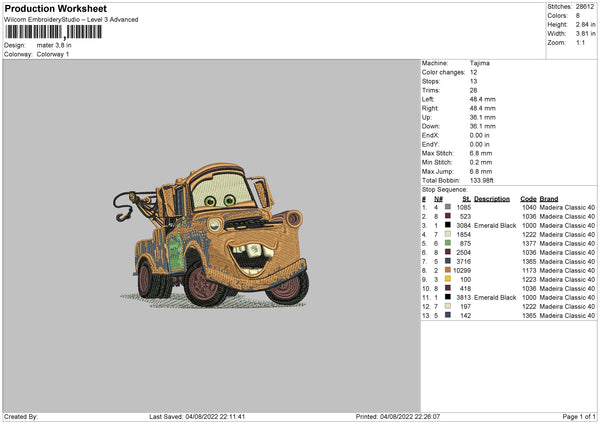Image resolution: width=600 pixels, height=424 pixels.
Task: Click the 'Page 1 of 1' footer text
Action: point(579,417)
